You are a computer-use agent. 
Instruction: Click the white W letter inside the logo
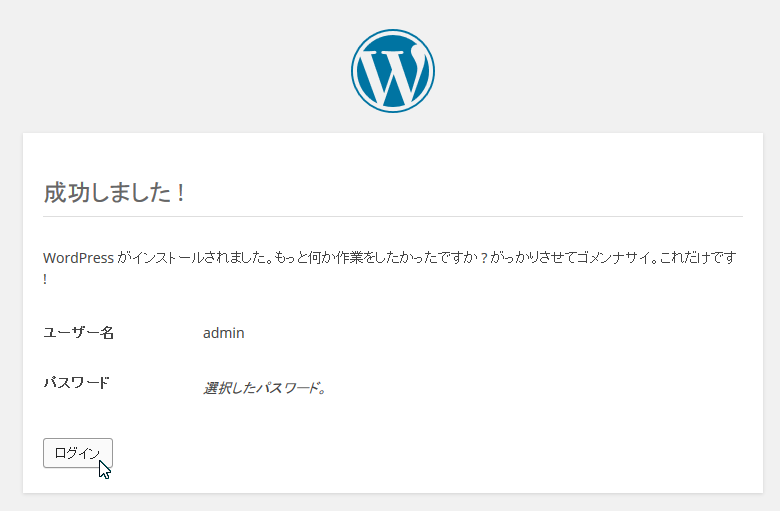pyautogui.click(x=392, y=72)
